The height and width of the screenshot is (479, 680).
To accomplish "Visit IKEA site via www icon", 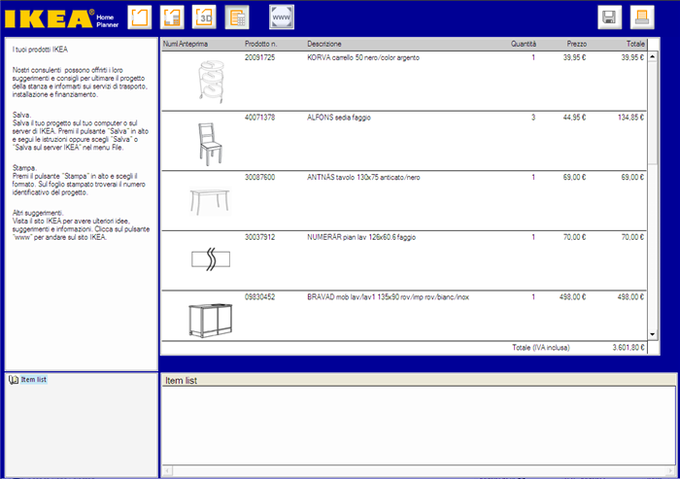I will [x=281, y=17].
